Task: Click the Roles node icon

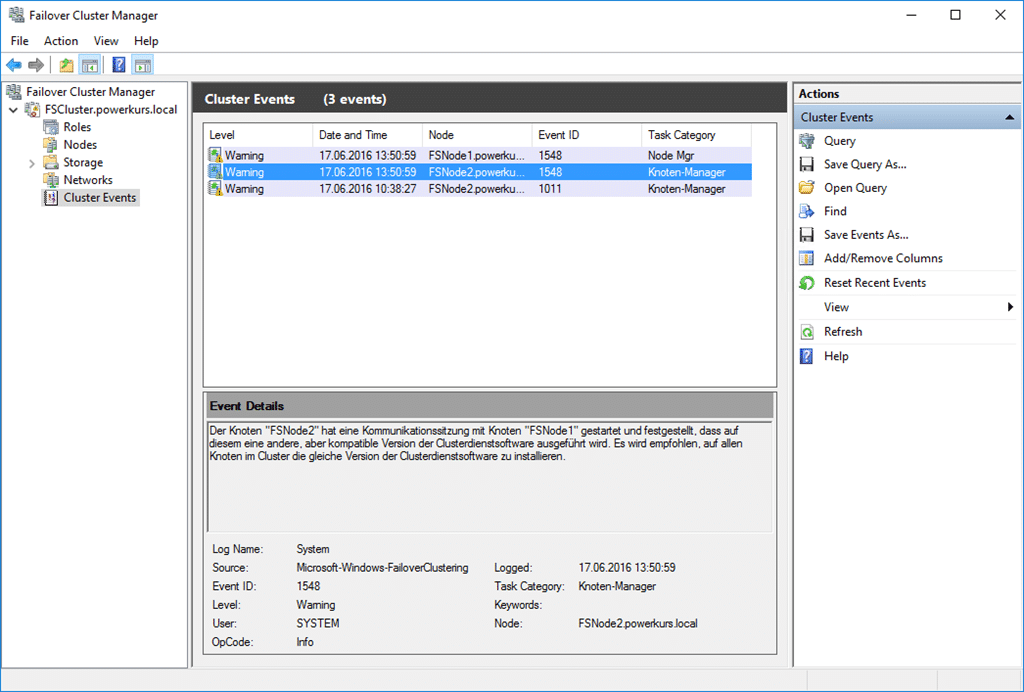Action: pos(51,127)
